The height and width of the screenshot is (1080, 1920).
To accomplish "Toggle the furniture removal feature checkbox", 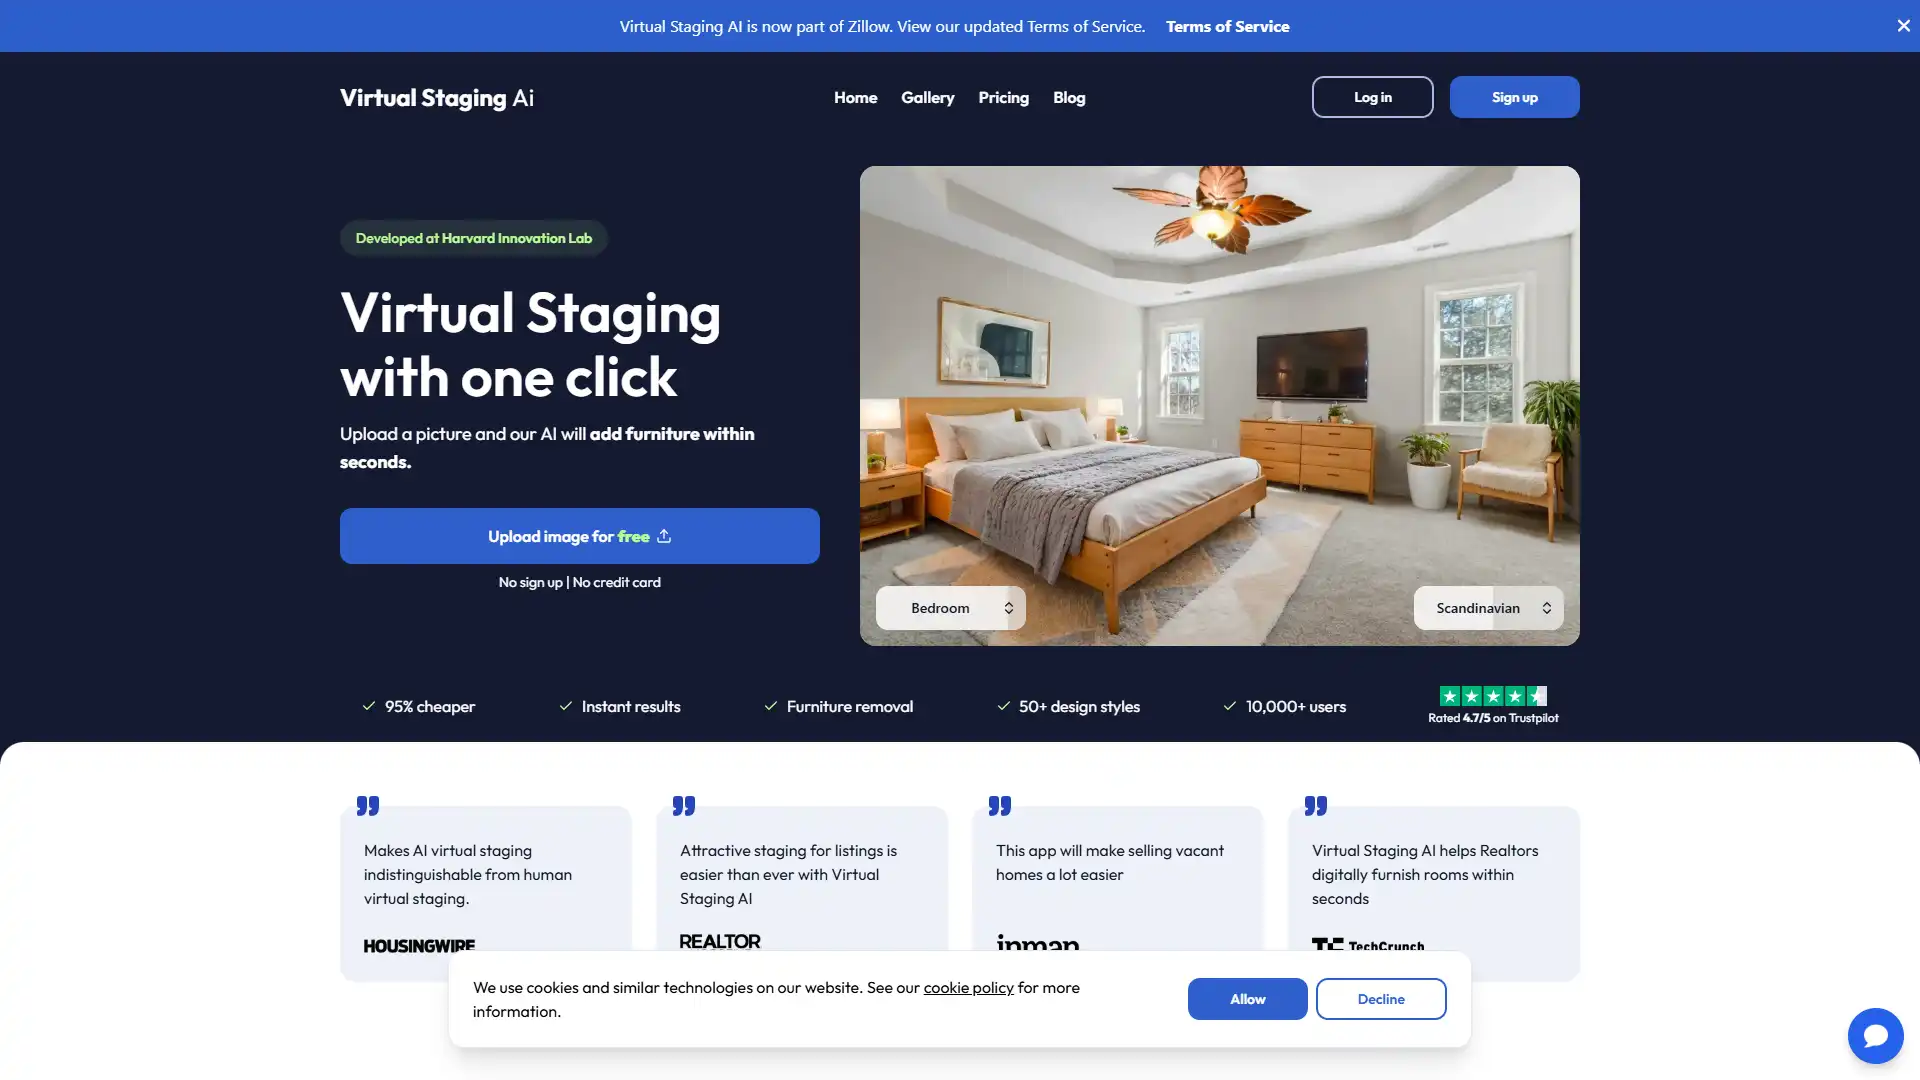I will (769, 705).
